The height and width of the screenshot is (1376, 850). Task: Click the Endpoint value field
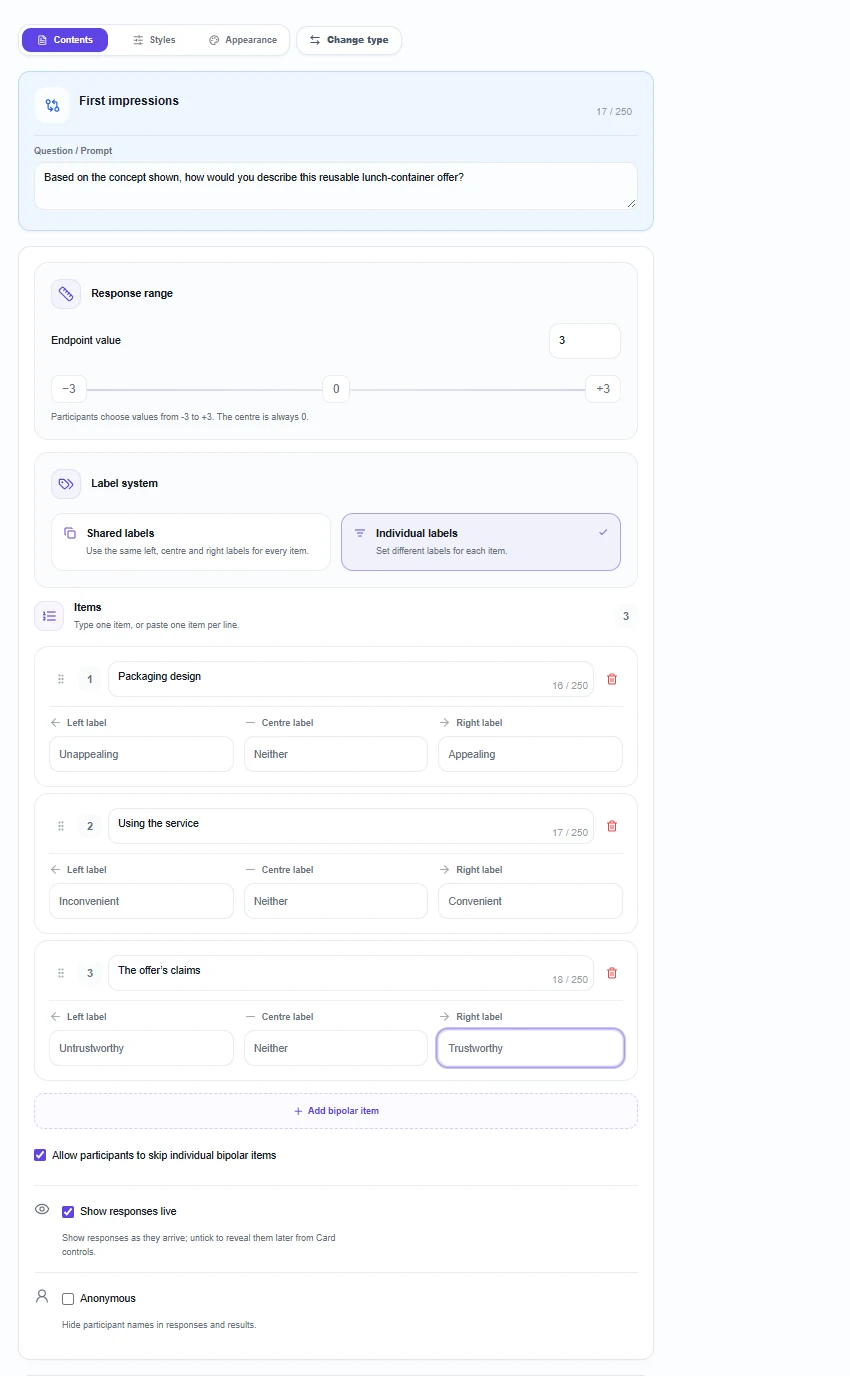pos(585,341)
